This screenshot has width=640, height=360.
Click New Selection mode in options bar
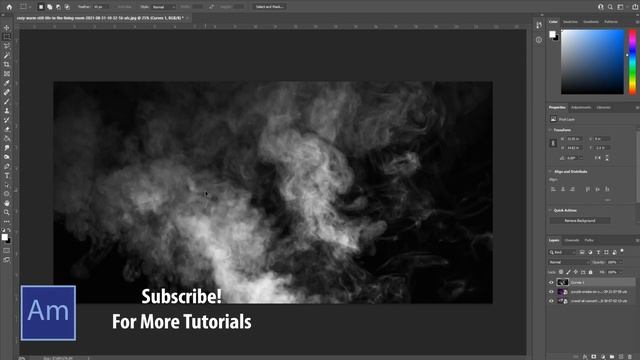coord(41,7)
